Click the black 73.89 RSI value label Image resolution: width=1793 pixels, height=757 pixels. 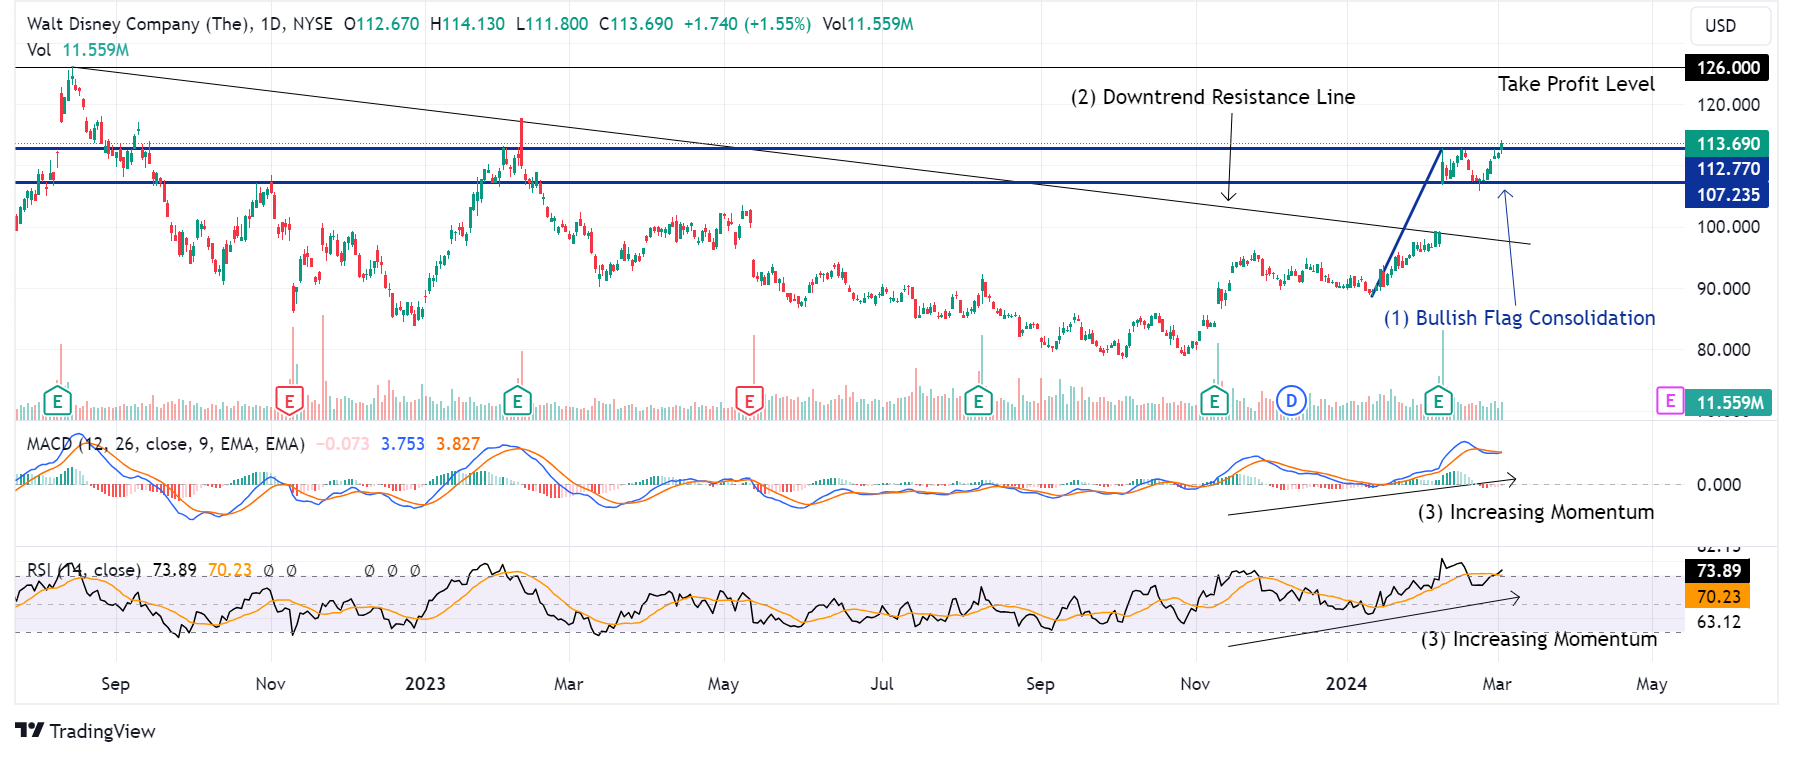point(1718,571)
